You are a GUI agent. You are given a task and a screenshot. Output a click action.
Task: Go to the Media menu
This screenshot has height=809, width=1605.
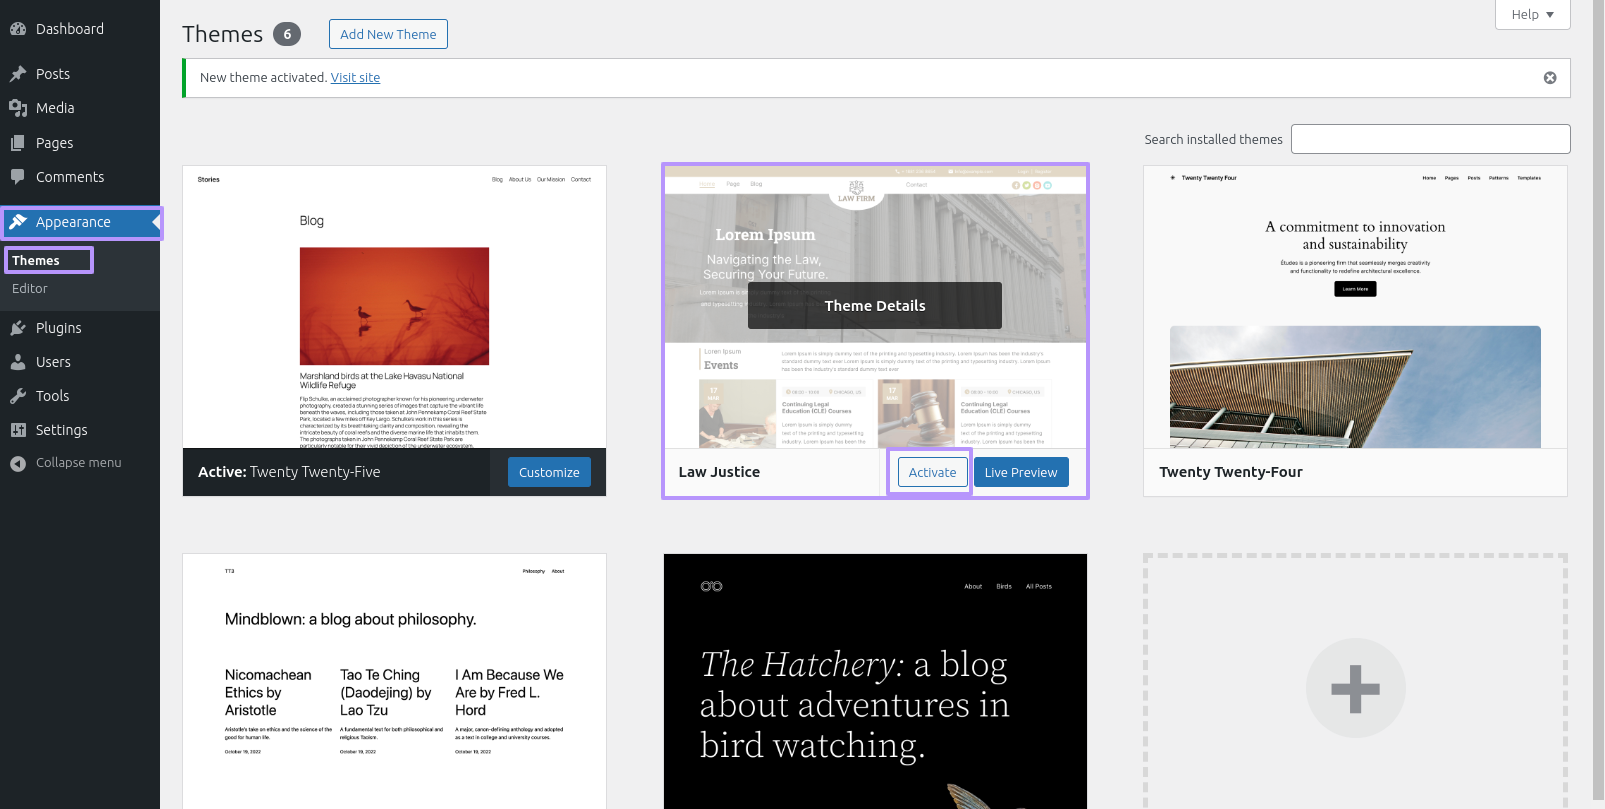tap(80, 108)
